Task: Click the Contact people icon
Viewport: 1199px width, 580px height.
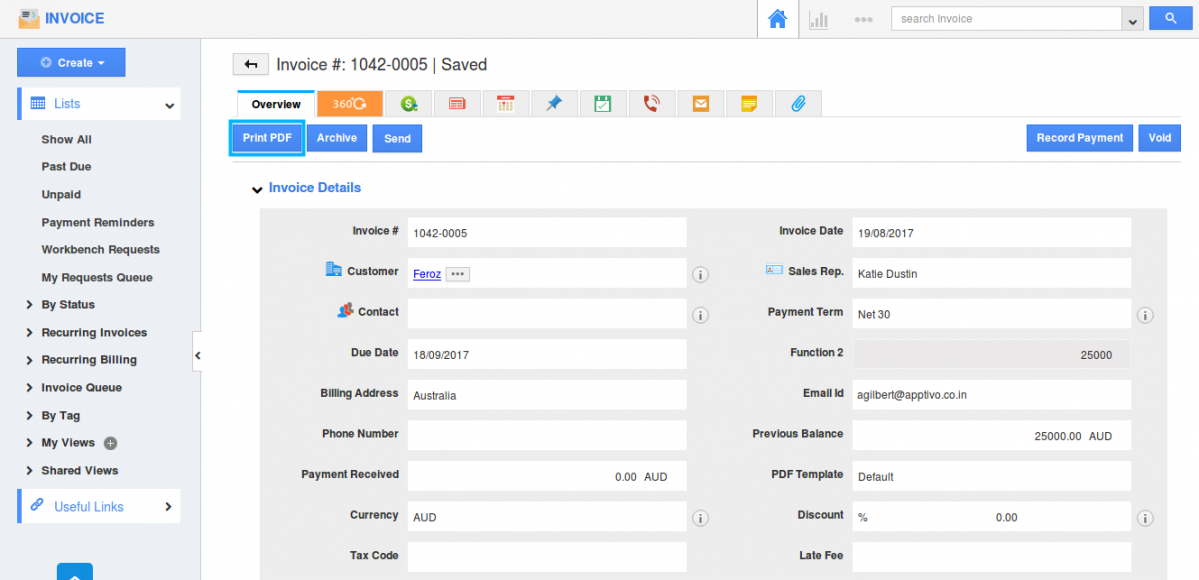Action: click(x=345, y=310)
